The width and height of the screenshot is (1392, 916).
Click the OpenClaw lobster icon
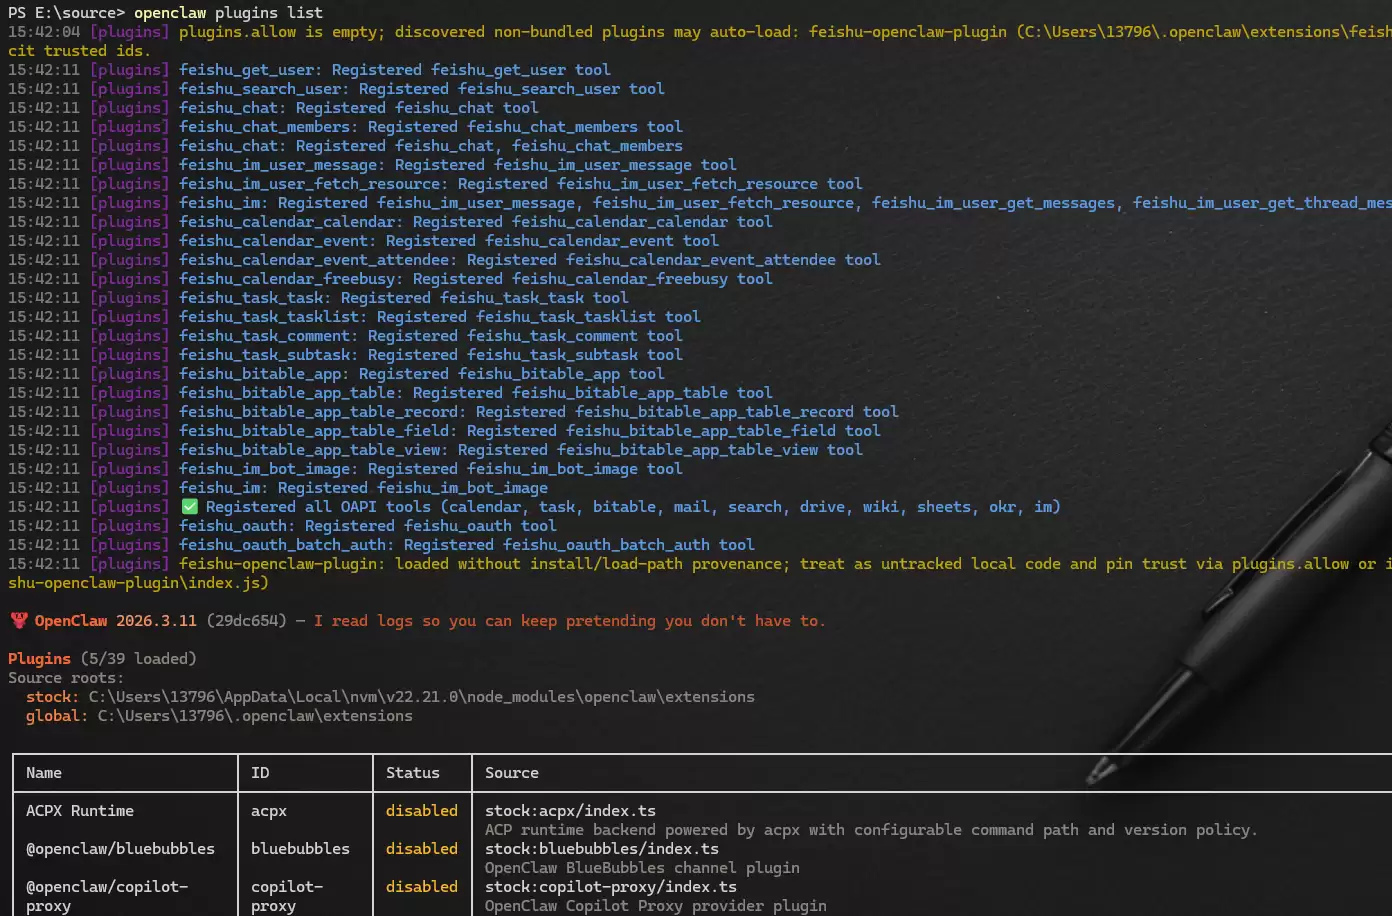pyautogui.click(x=18, y=621)
